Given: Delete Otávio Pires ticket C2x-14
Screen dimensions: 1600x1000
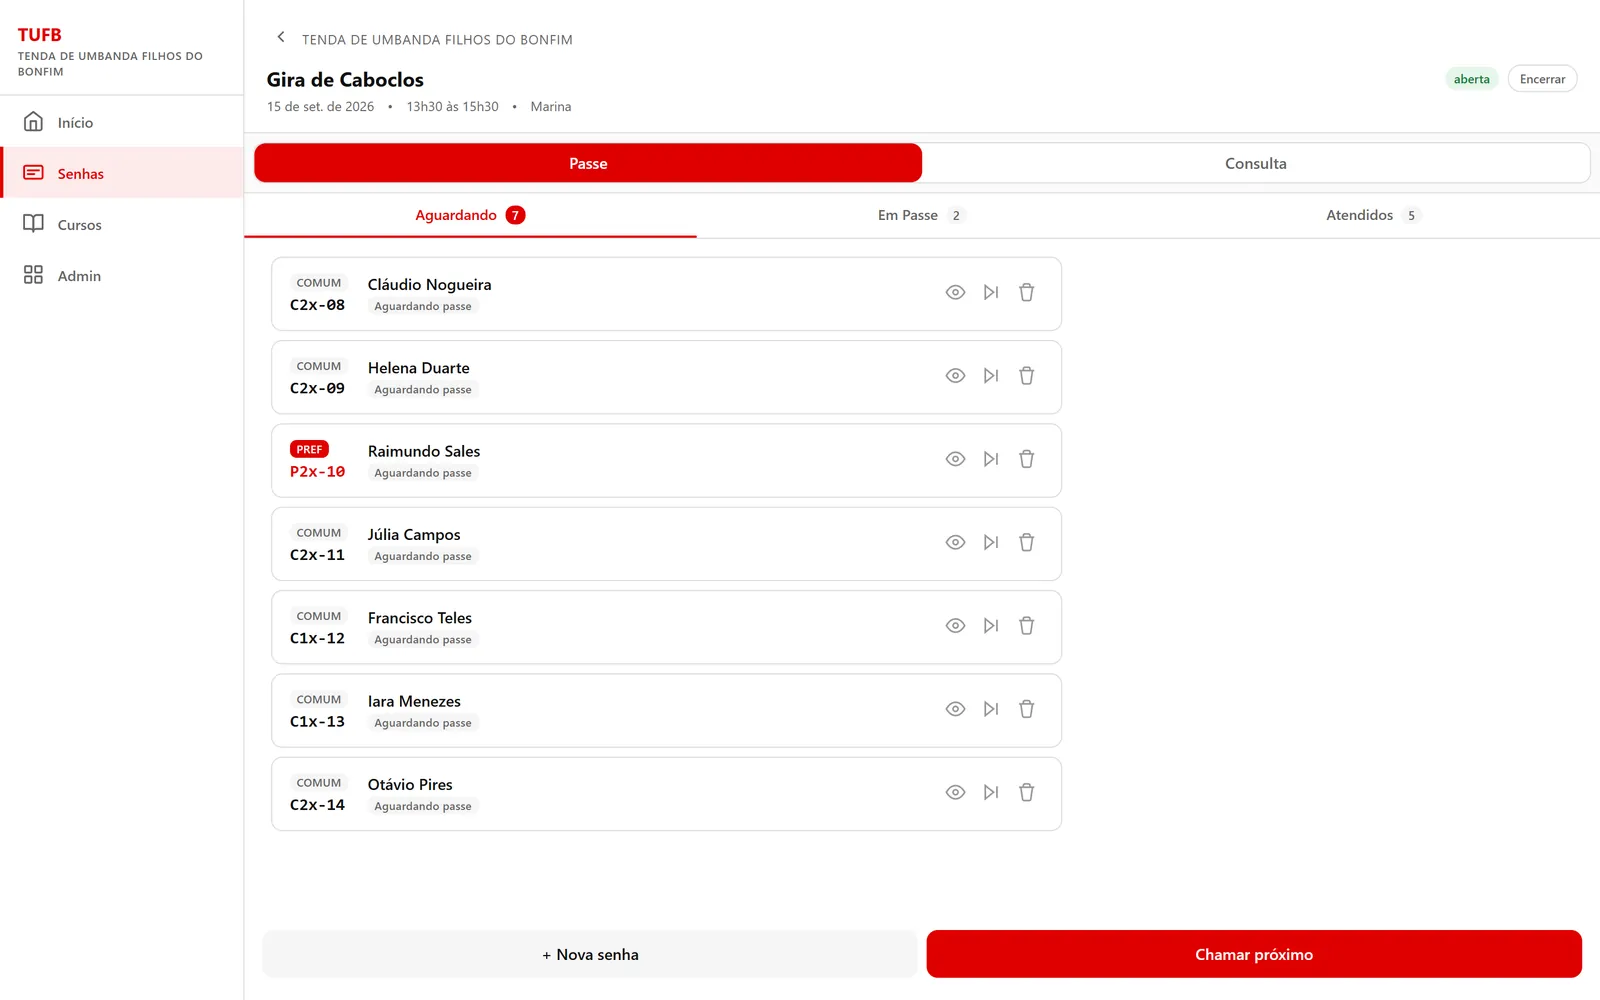Looking at the screenshot, I should [1026, 793].
